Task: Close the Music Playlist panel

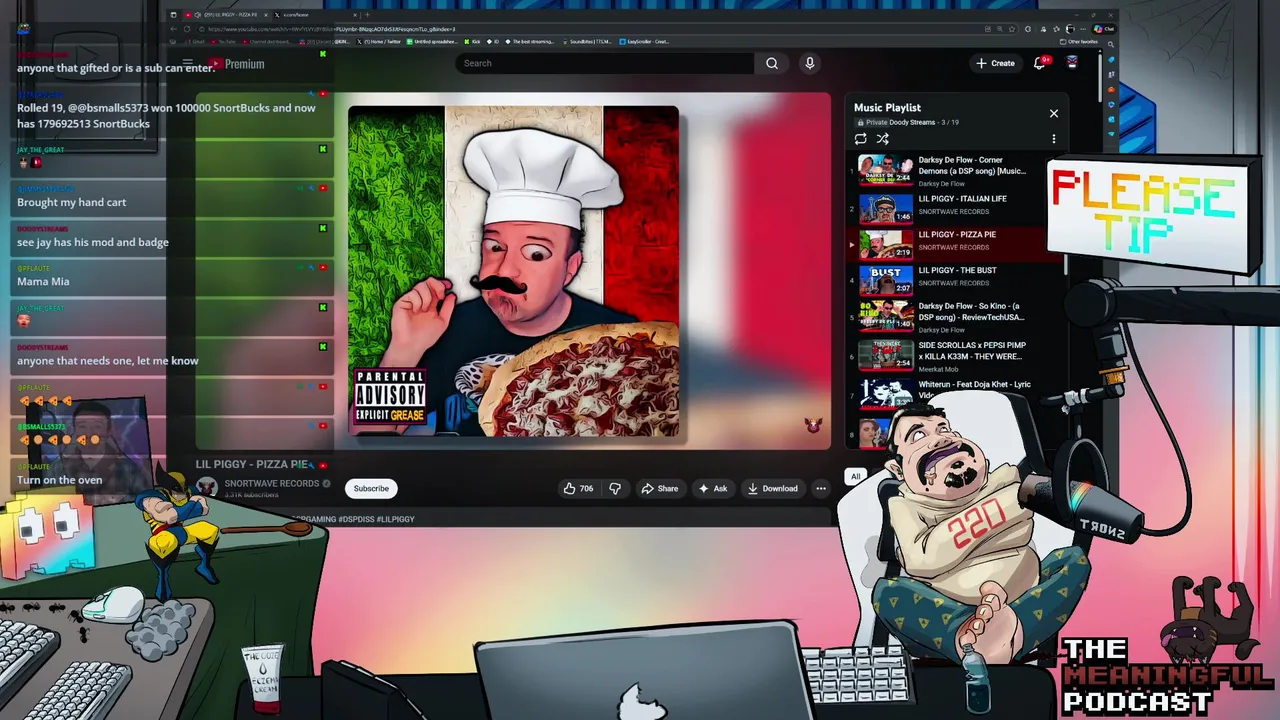Action: click(1053, 113)
